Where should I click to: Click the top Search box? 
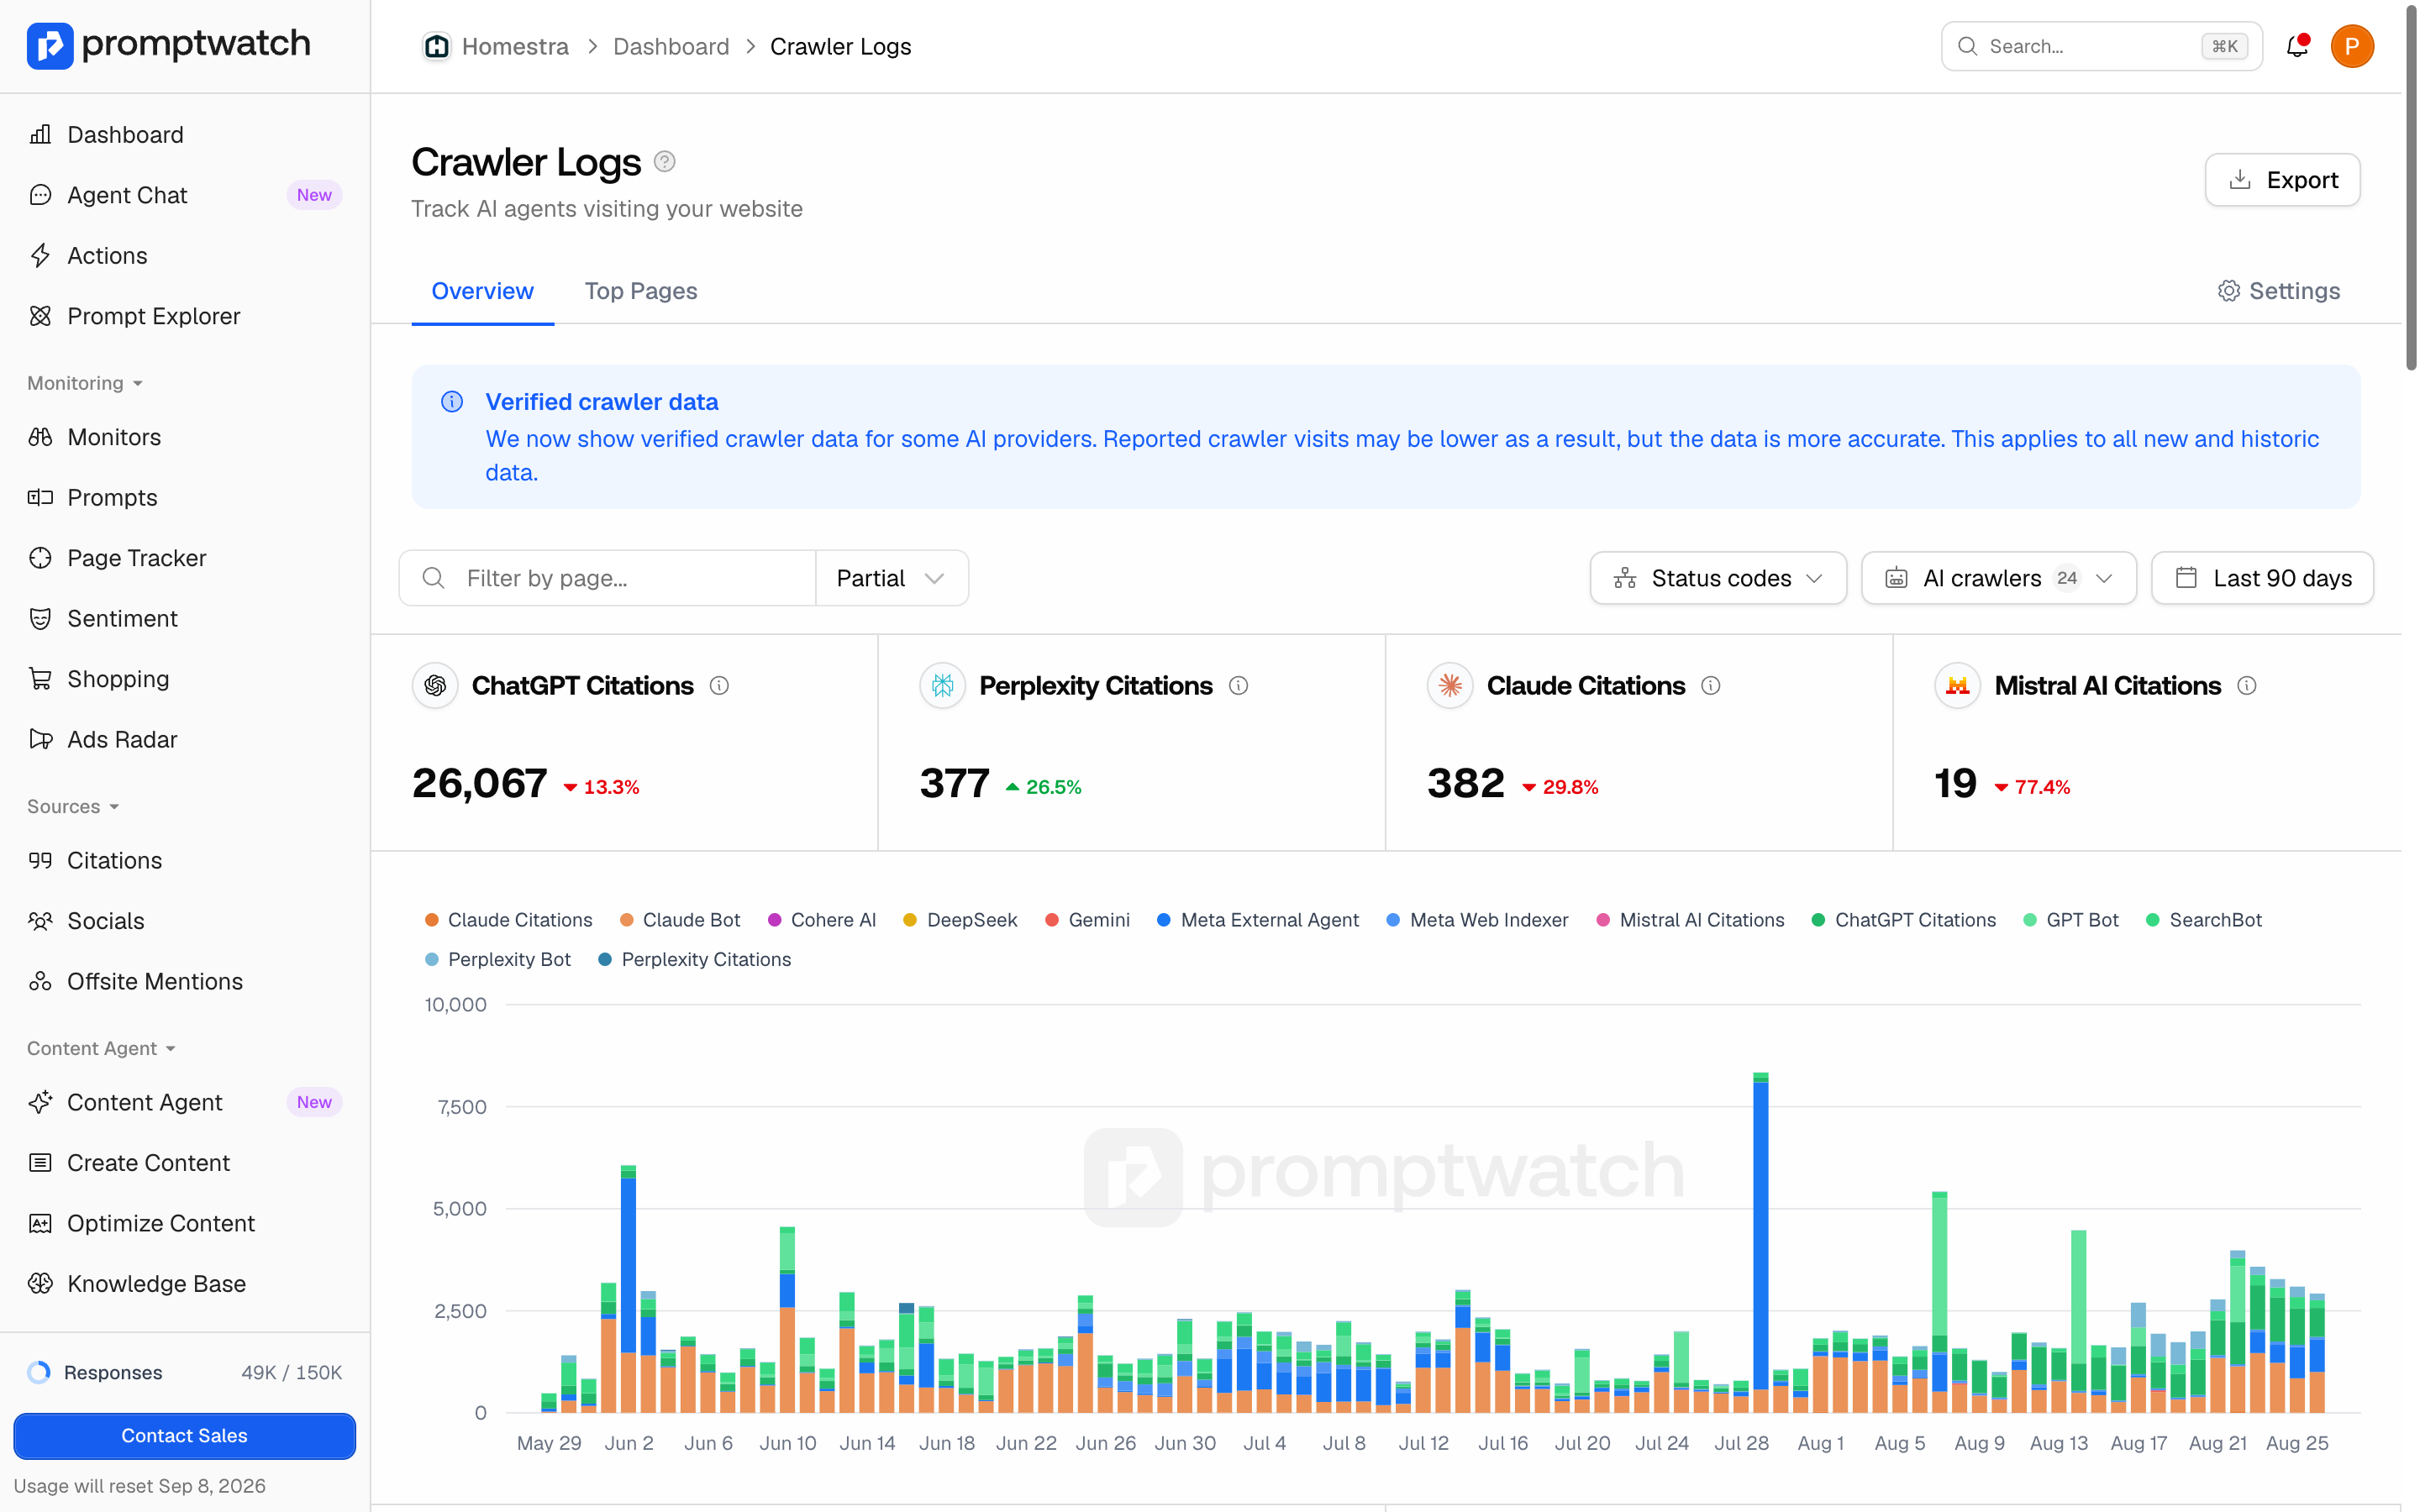point(2102,46)
